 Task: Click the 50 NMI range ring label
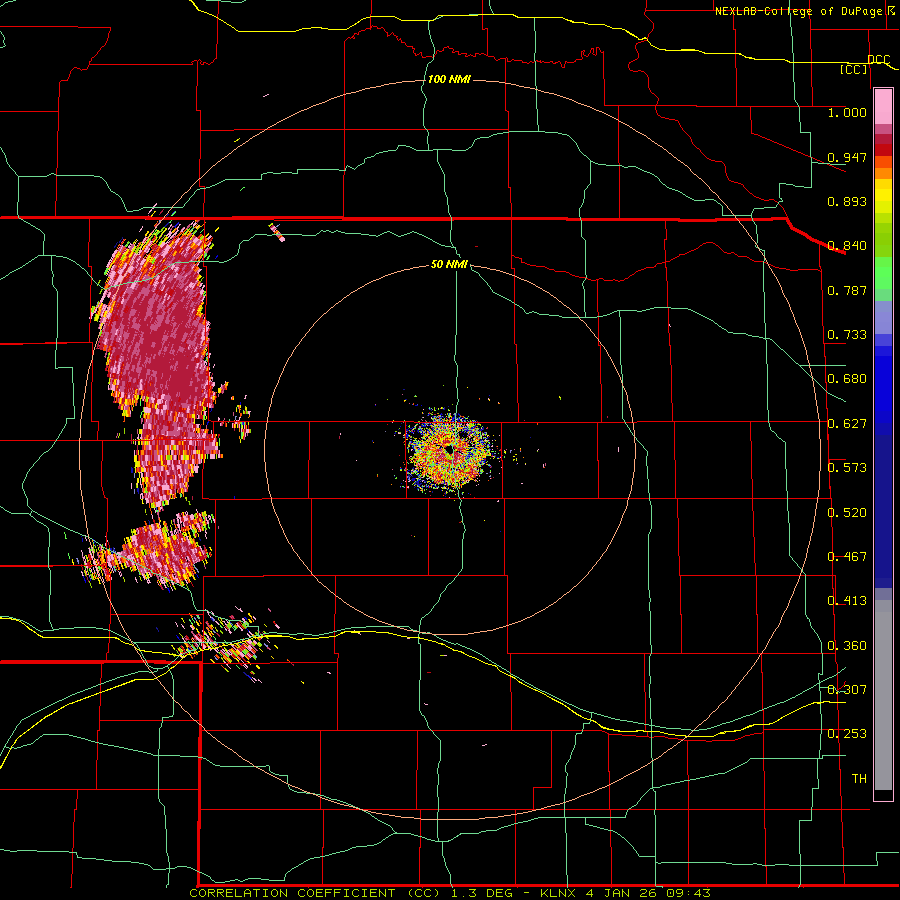coord(449,264)
